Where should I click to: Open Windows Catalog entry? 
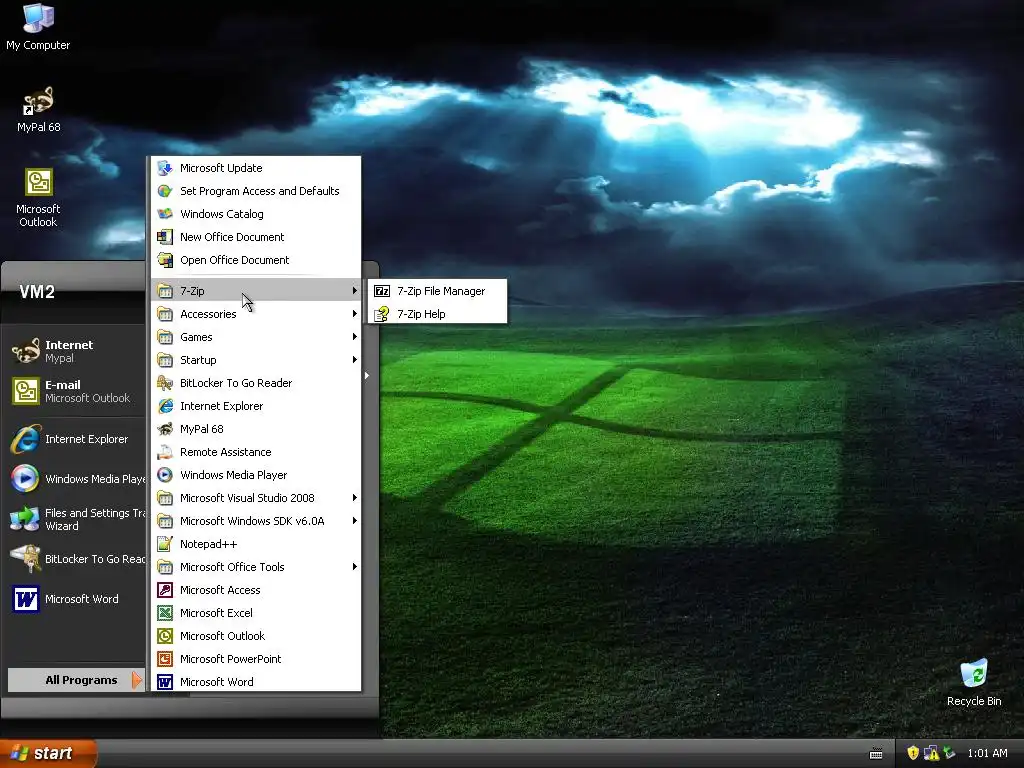click(256, 214)
